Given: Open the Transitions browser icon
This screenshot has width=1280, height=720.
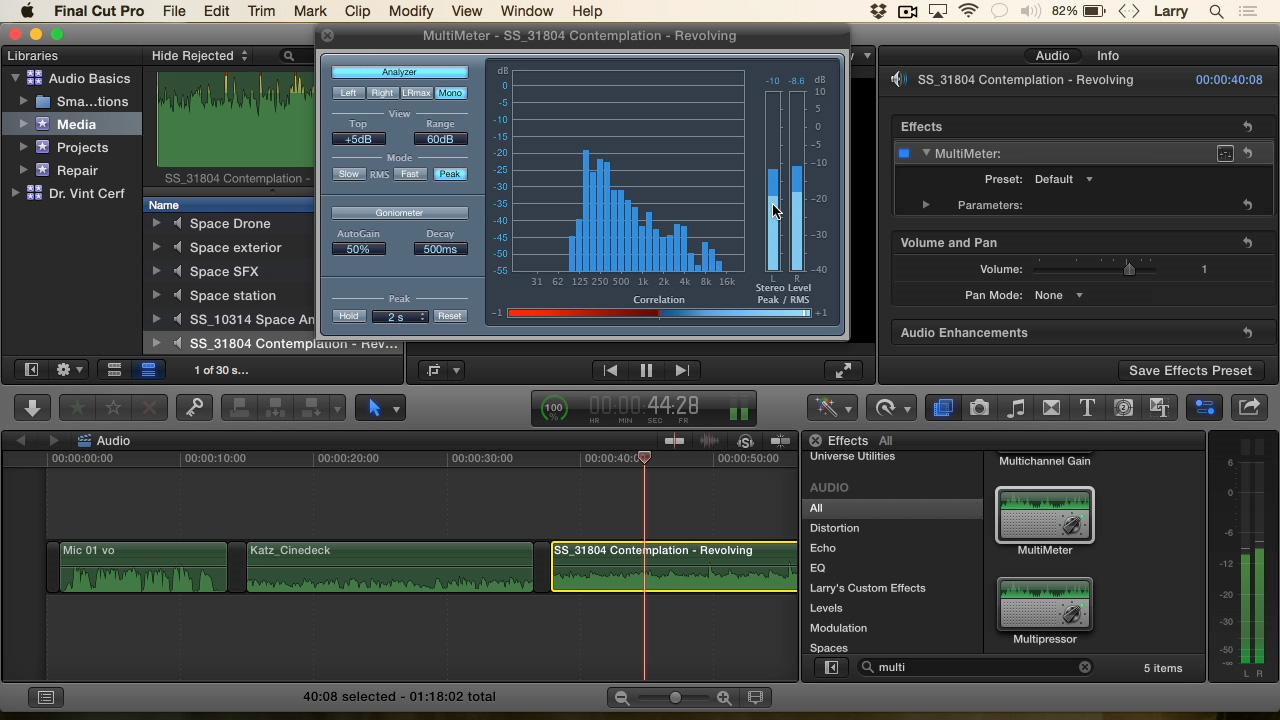Looking at the screenshot, I should pos(1051,408).
